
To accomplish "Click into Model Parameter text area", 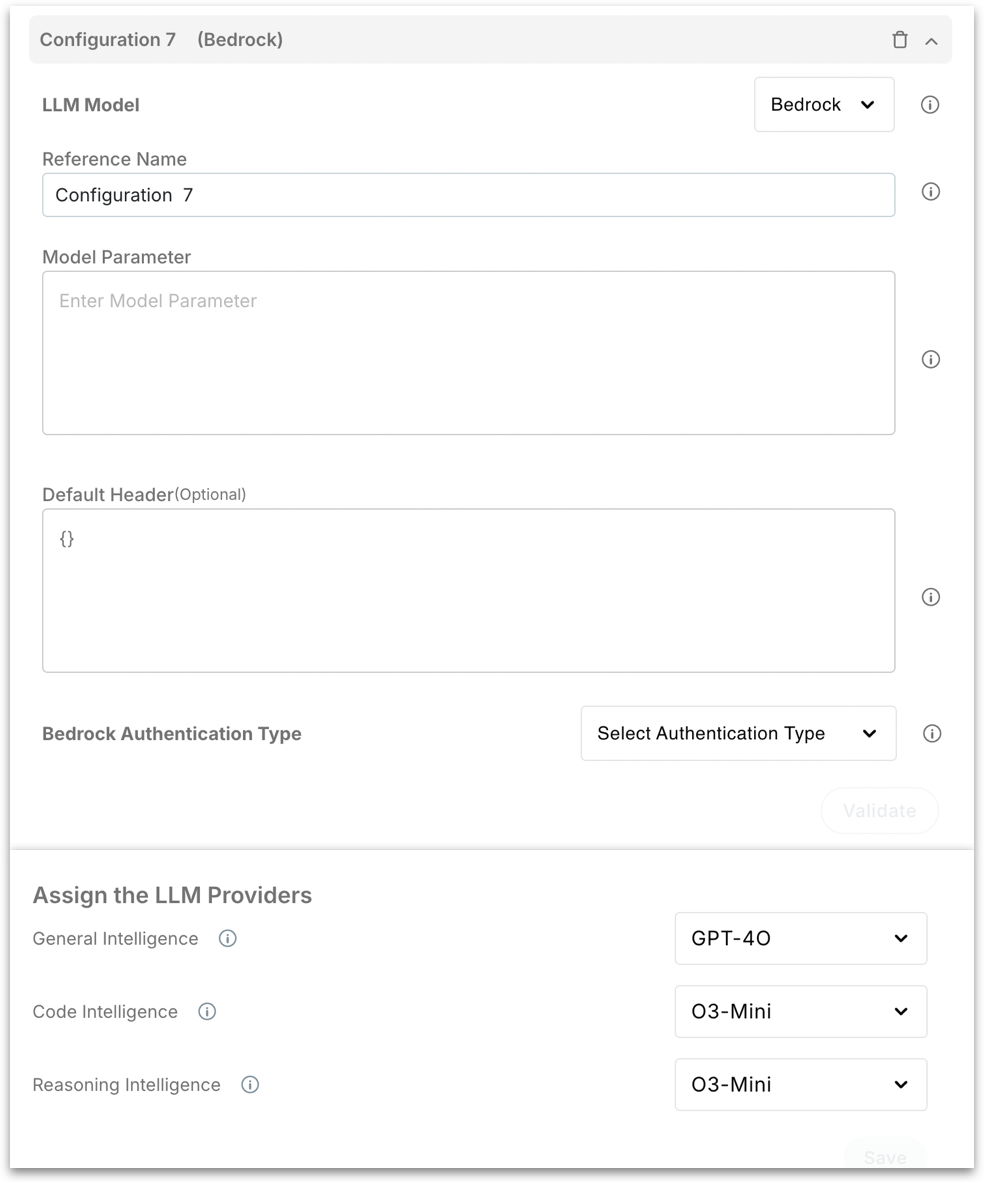I will 468,353.
